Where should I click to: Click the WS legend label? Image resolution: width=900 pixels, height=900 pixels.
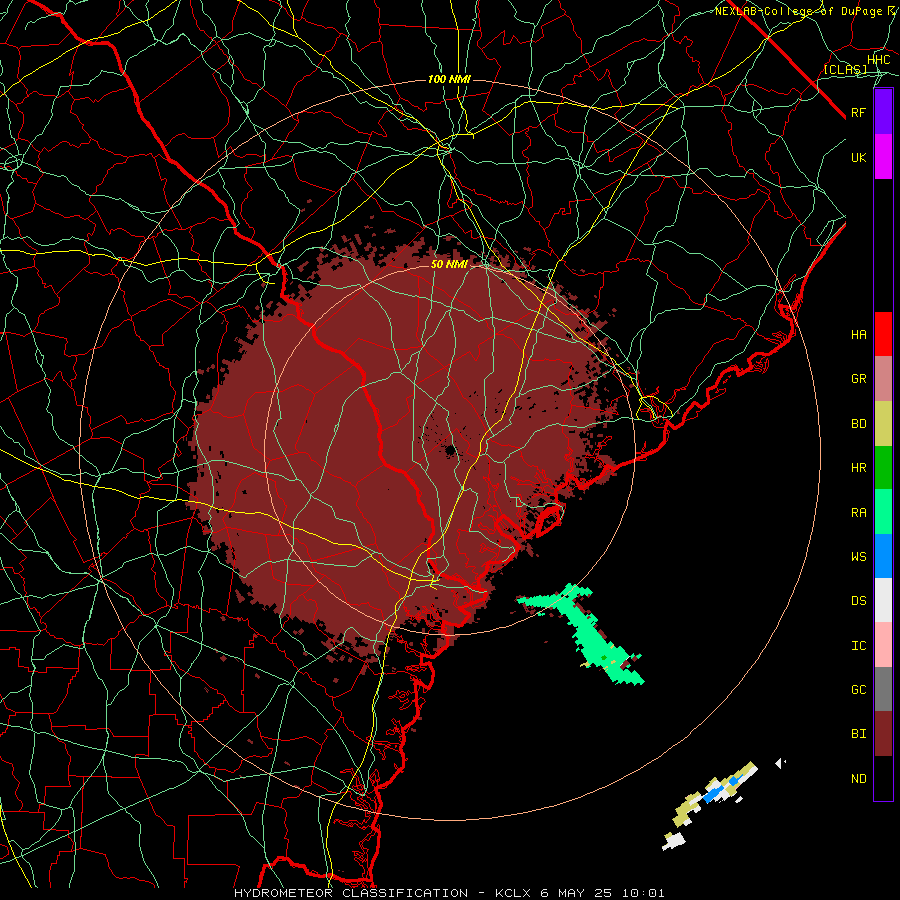859,557
